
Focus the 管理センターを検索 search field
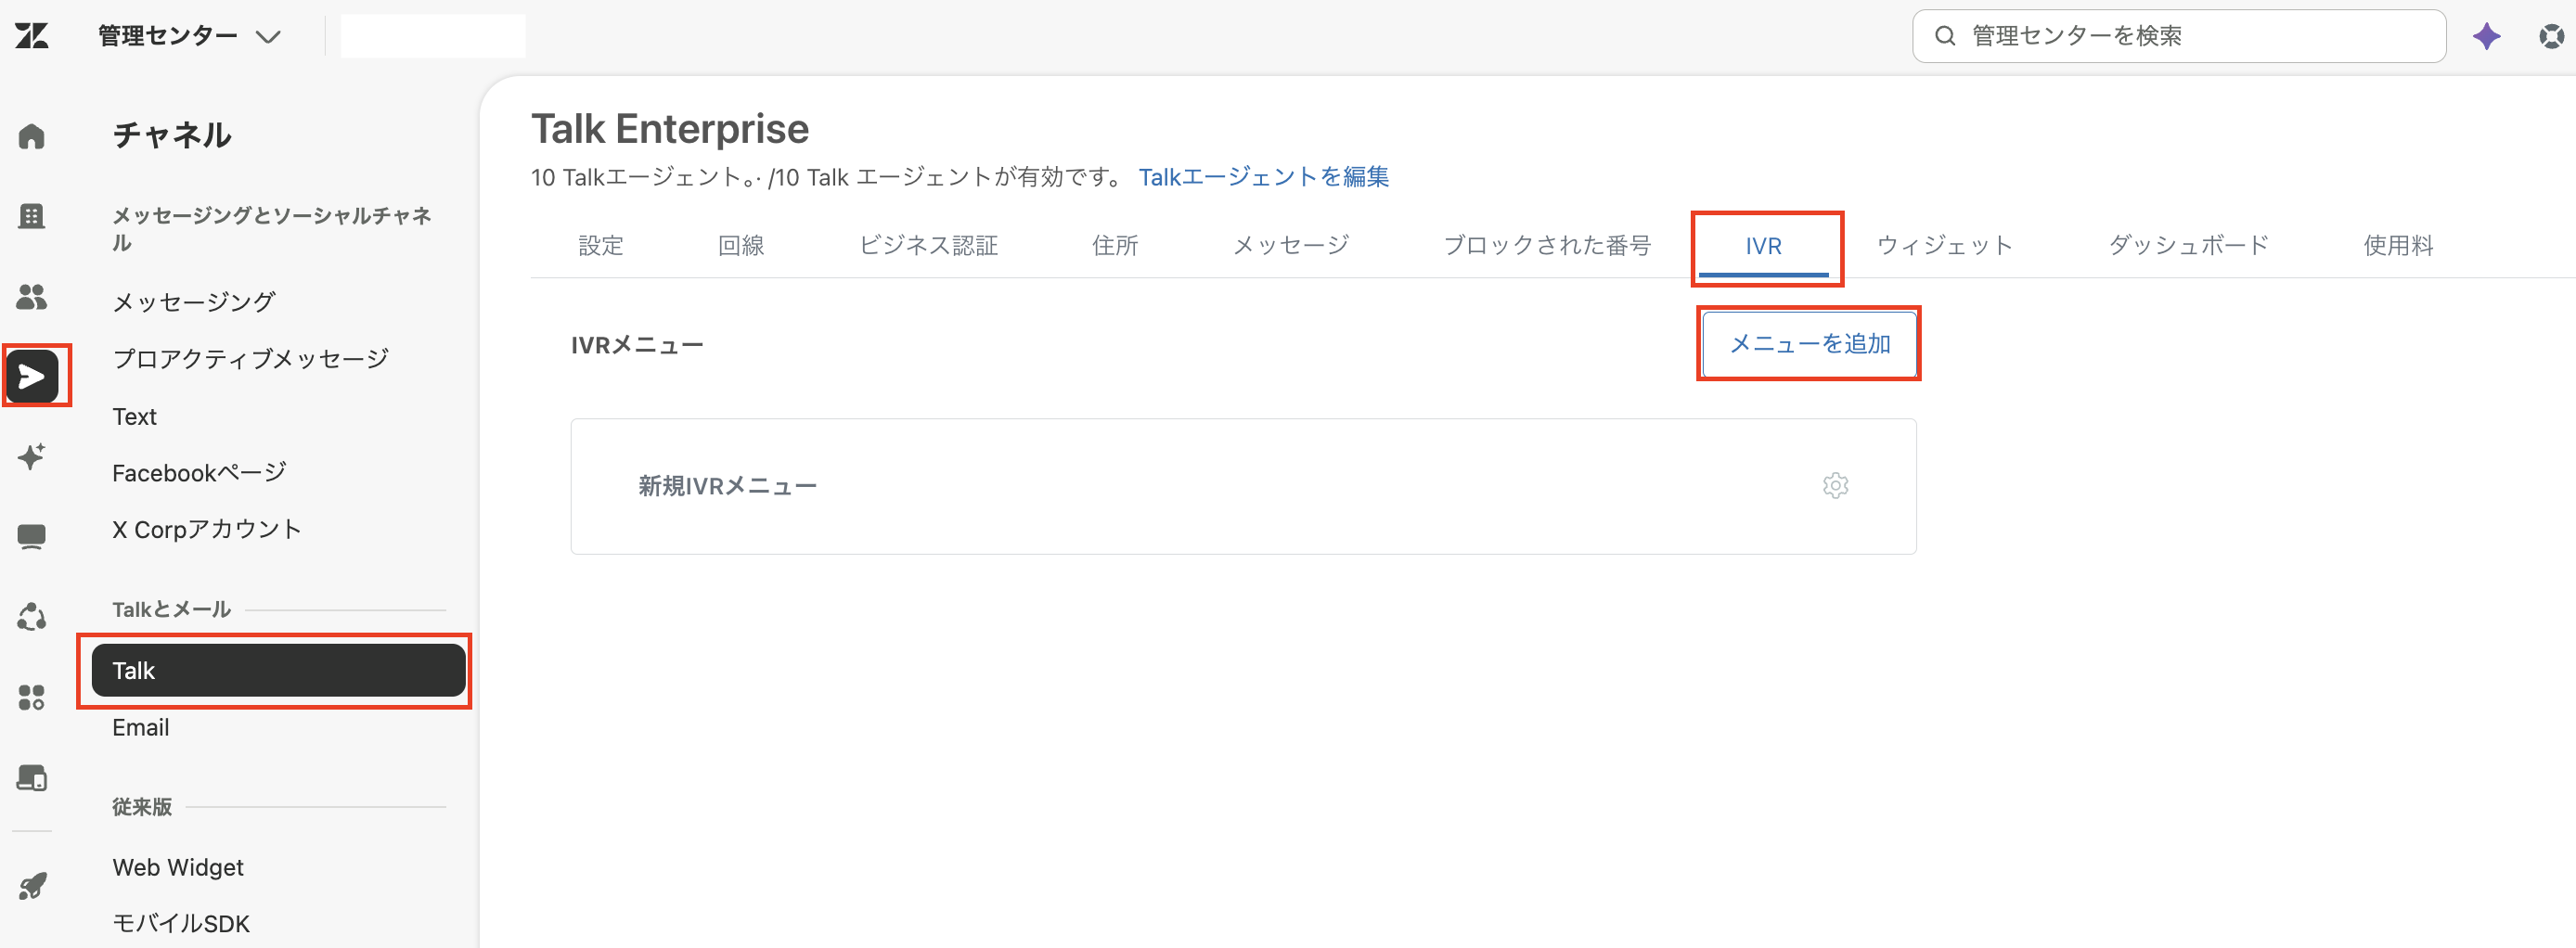tap(2179, 37)
